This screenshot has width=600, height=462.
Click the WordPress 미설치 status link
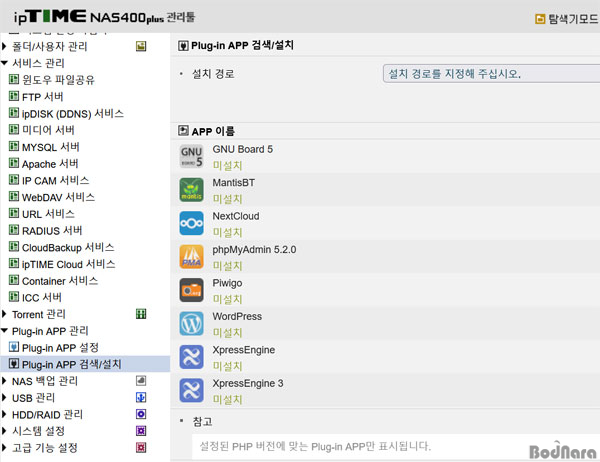227,333
